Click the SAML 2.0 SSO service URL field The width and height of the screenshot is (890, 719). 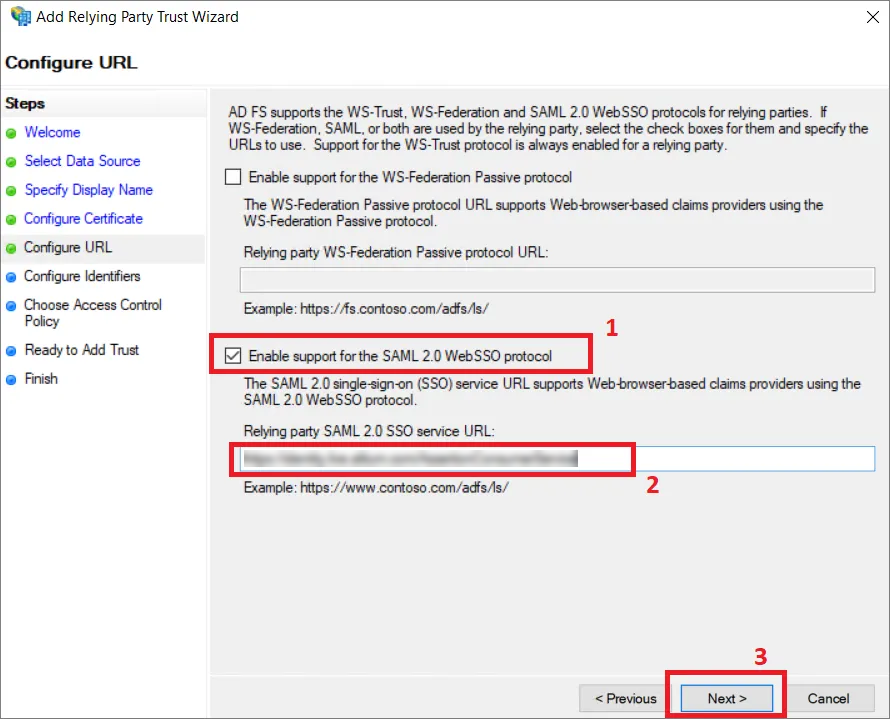557,459
